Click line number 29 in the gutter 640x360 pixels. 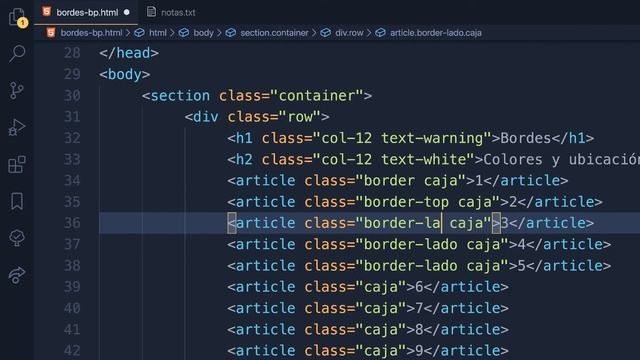point(72,74)
